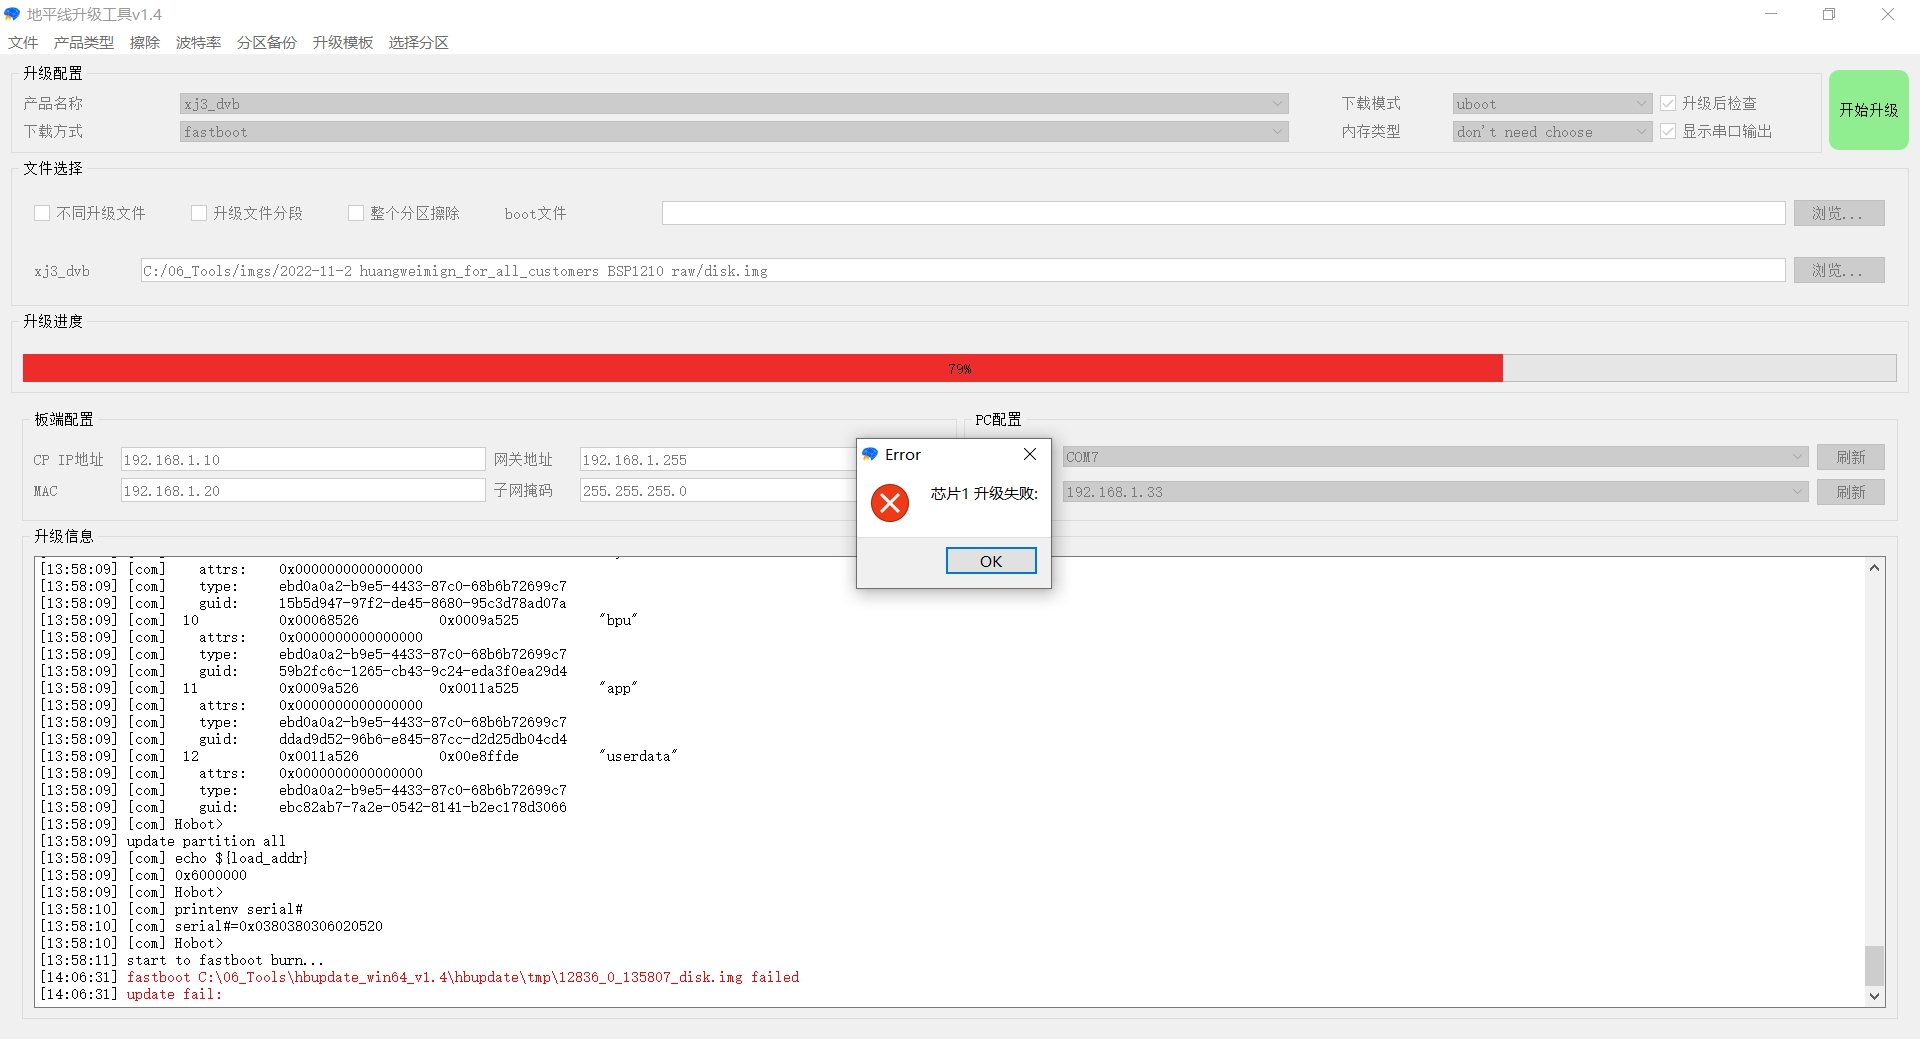Click the Error dialog title icon
Viewport: 1920px width, 1039px height.
pos(870,454)
